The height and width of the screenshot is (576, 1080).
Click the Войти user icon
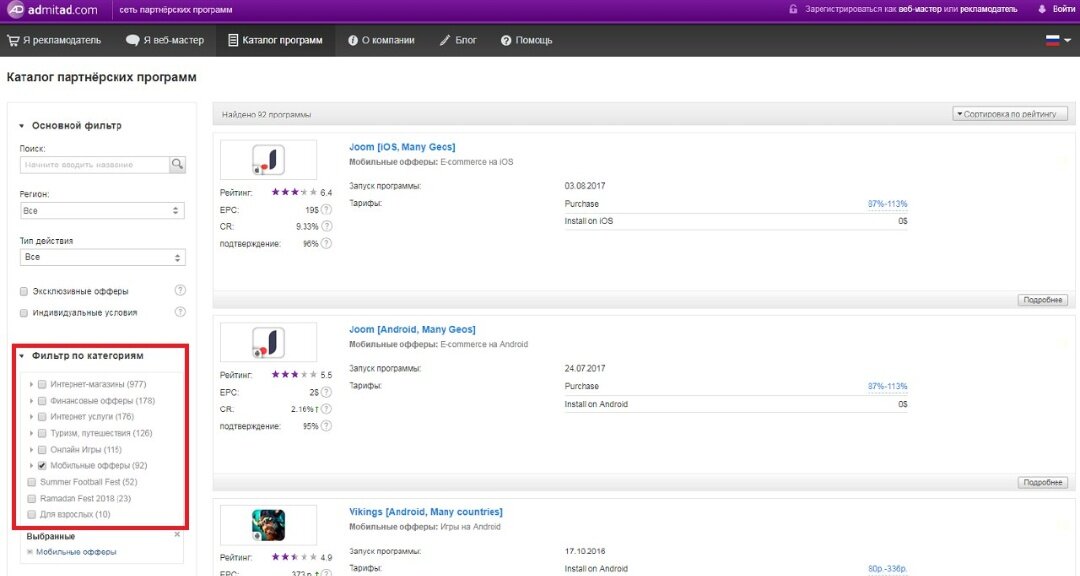[x=1041, y=9]
